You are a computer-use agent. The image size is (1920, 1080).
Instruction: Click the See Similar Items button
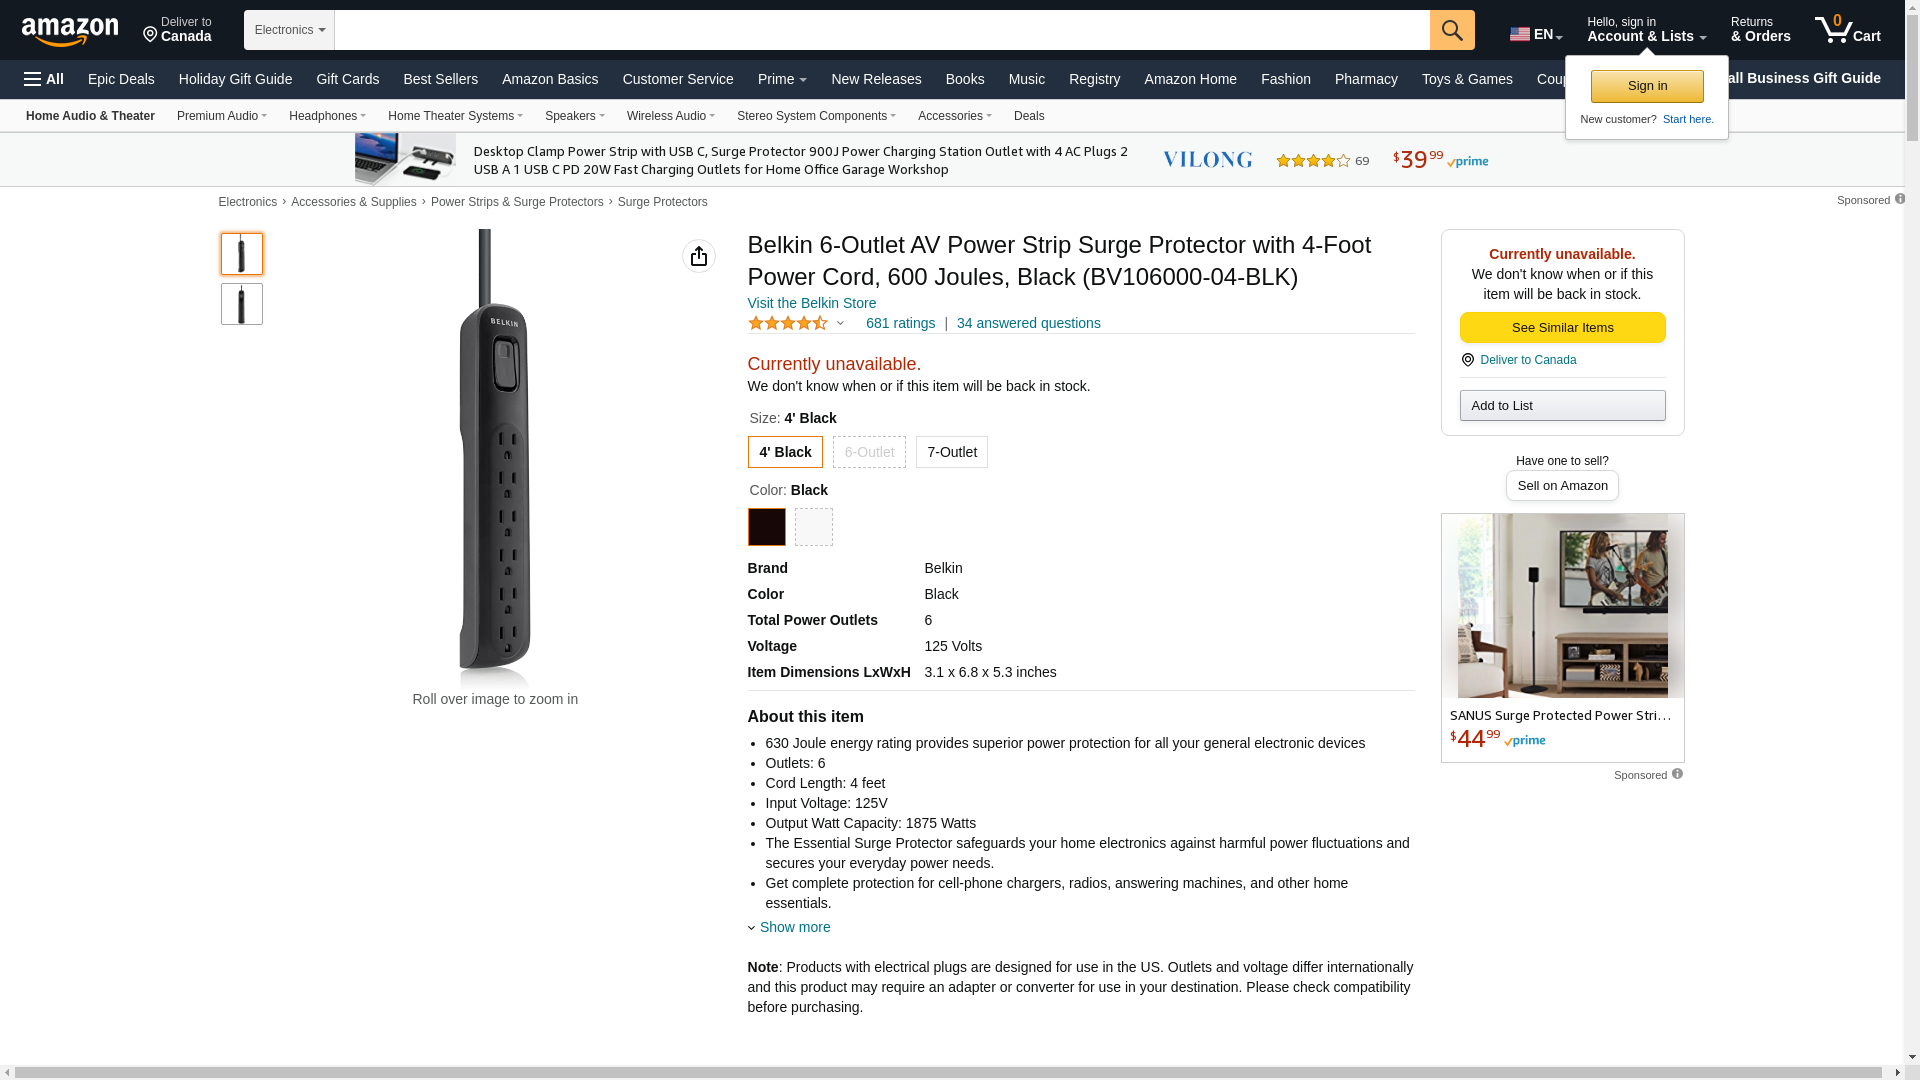click(x=1562, y=328)
